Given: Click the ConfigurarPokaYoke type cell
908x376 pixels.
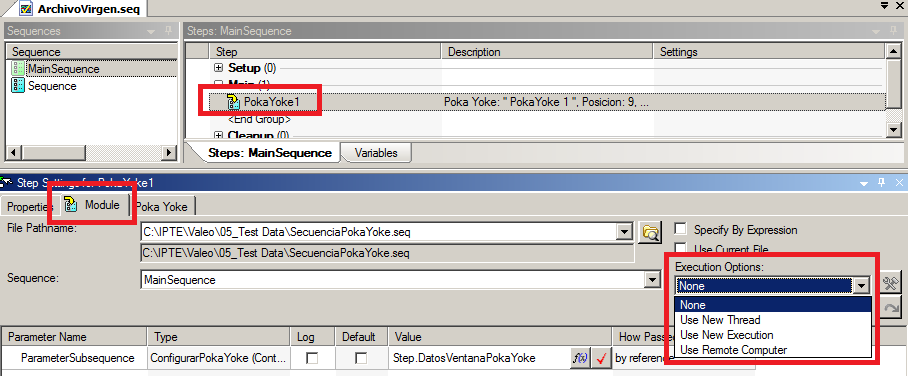Looking at the screenshot, I should click(x=218, y=358).
